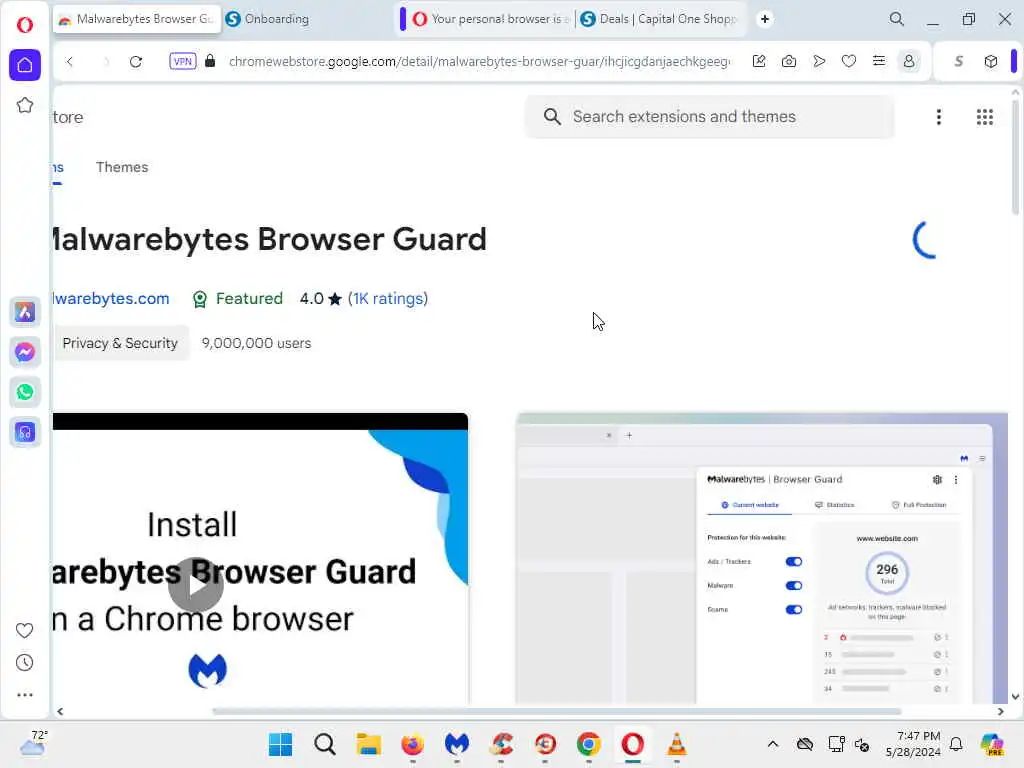Open a new tab with plus button
This screenshot has width=1024, height=768.
click(765, 19)
